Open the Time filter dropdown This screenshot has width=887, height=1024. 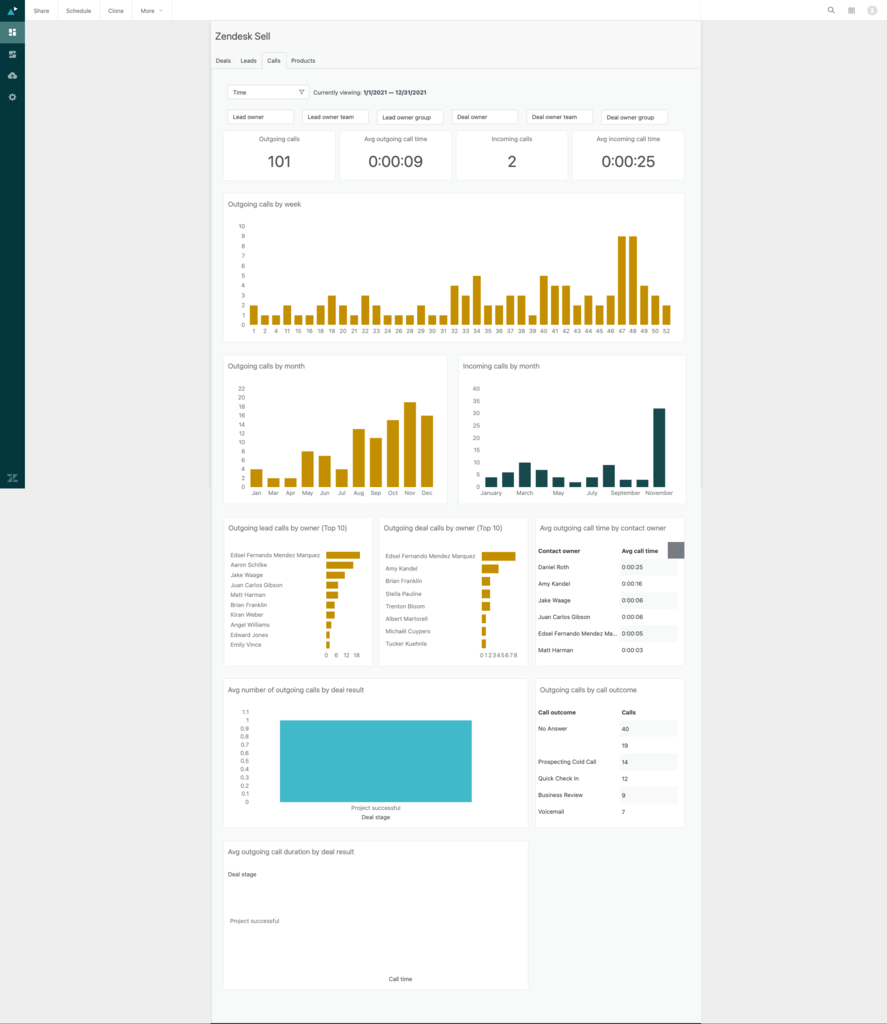click(x=262, y=91)
